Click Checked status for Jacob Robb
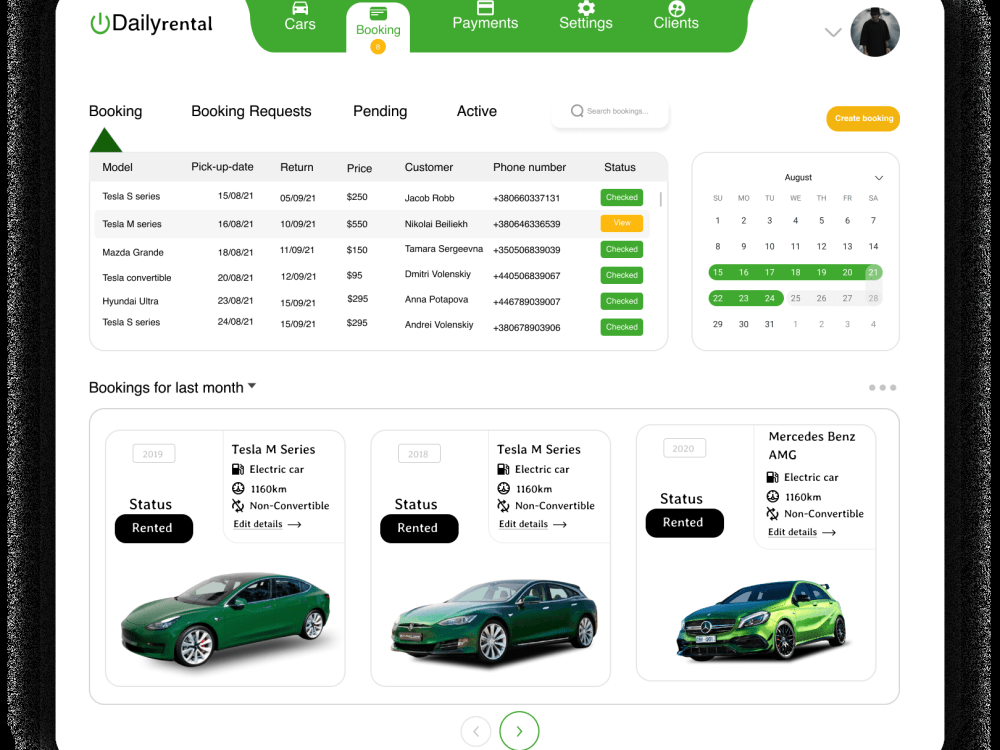Screen dimensions: 1000x750 tap(622, 198)
